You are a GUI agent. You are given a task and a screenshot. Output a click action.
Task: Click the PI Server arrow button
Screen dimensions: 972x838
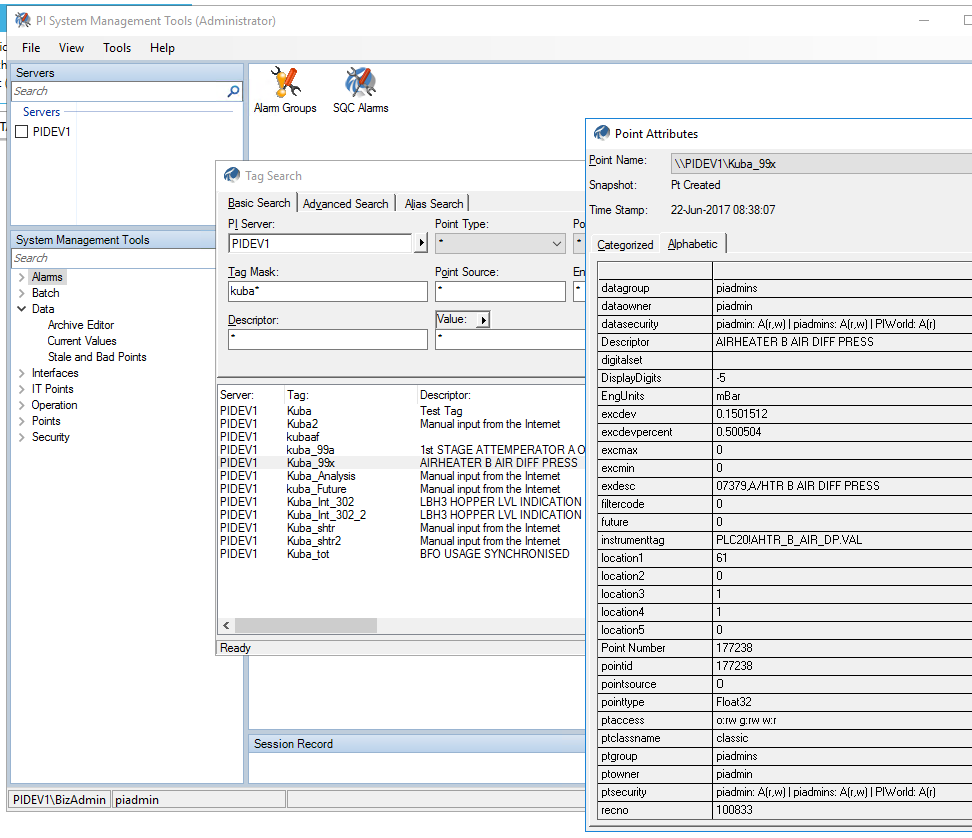click(x=421, y=243)
